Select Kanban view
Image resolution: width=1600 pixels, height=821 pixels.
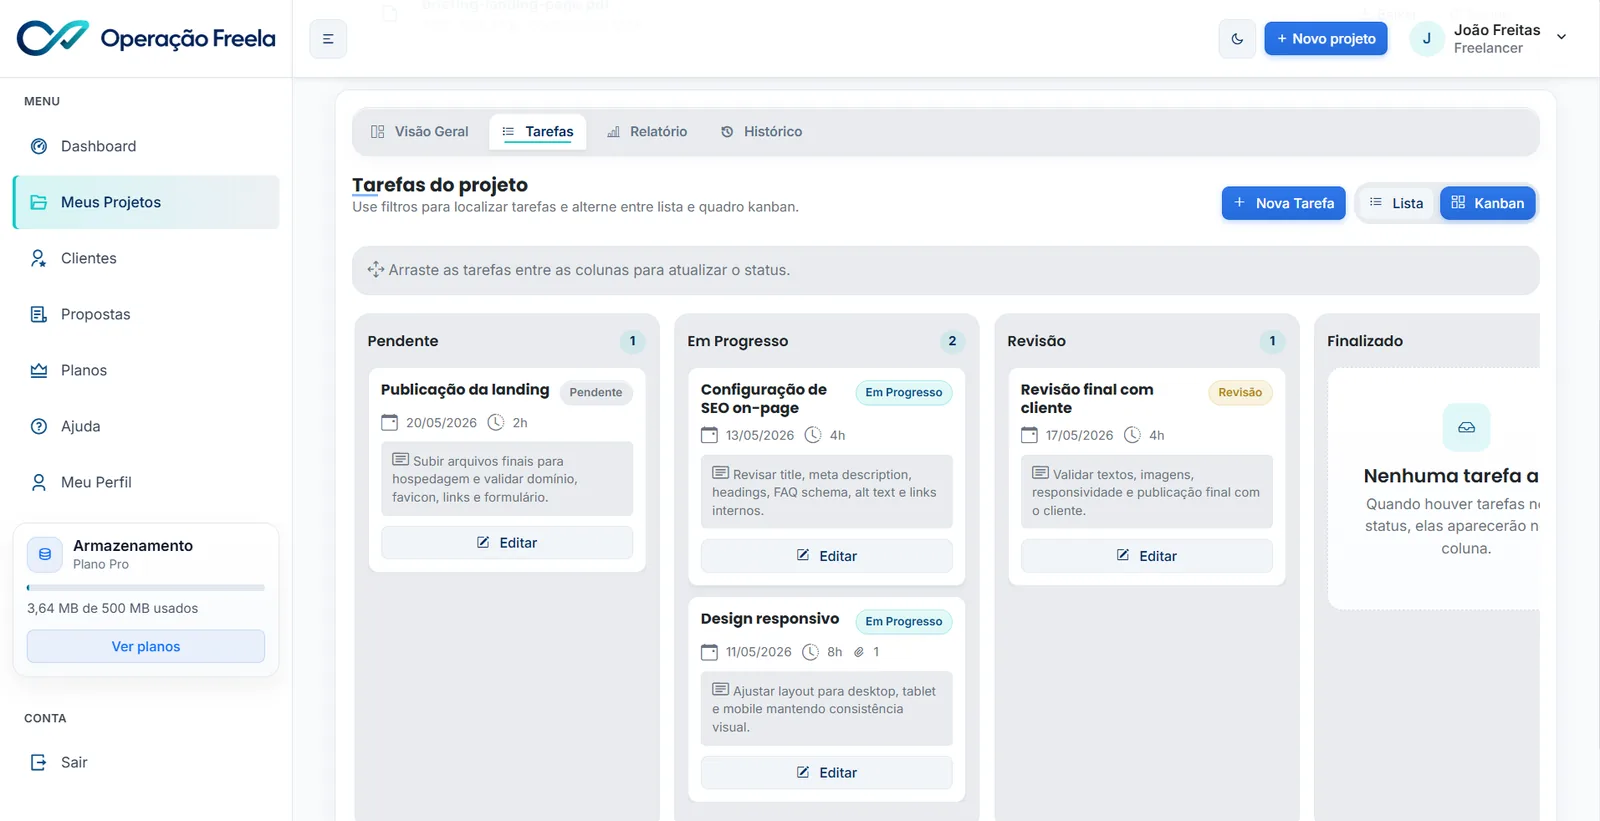click(x=1488, y=203)
